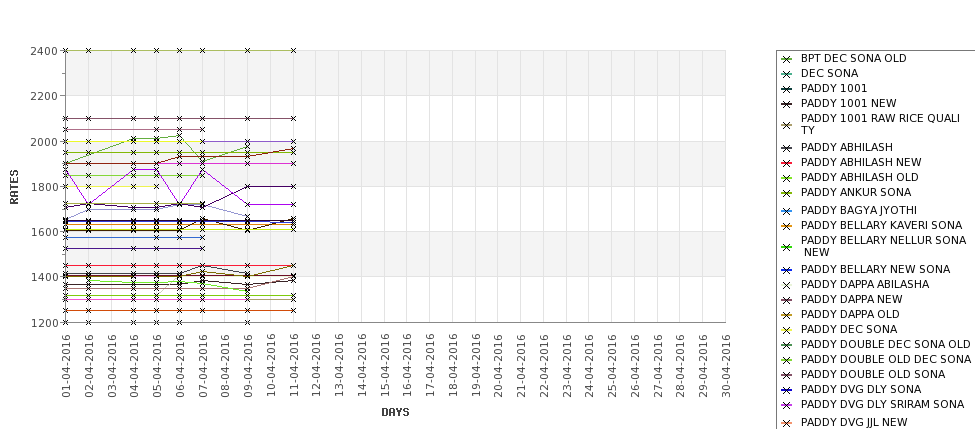Click the 2400 value on the rates axis
Image resolution: width=975 pixels, height=429 pixels.
(x=43, y=51)
